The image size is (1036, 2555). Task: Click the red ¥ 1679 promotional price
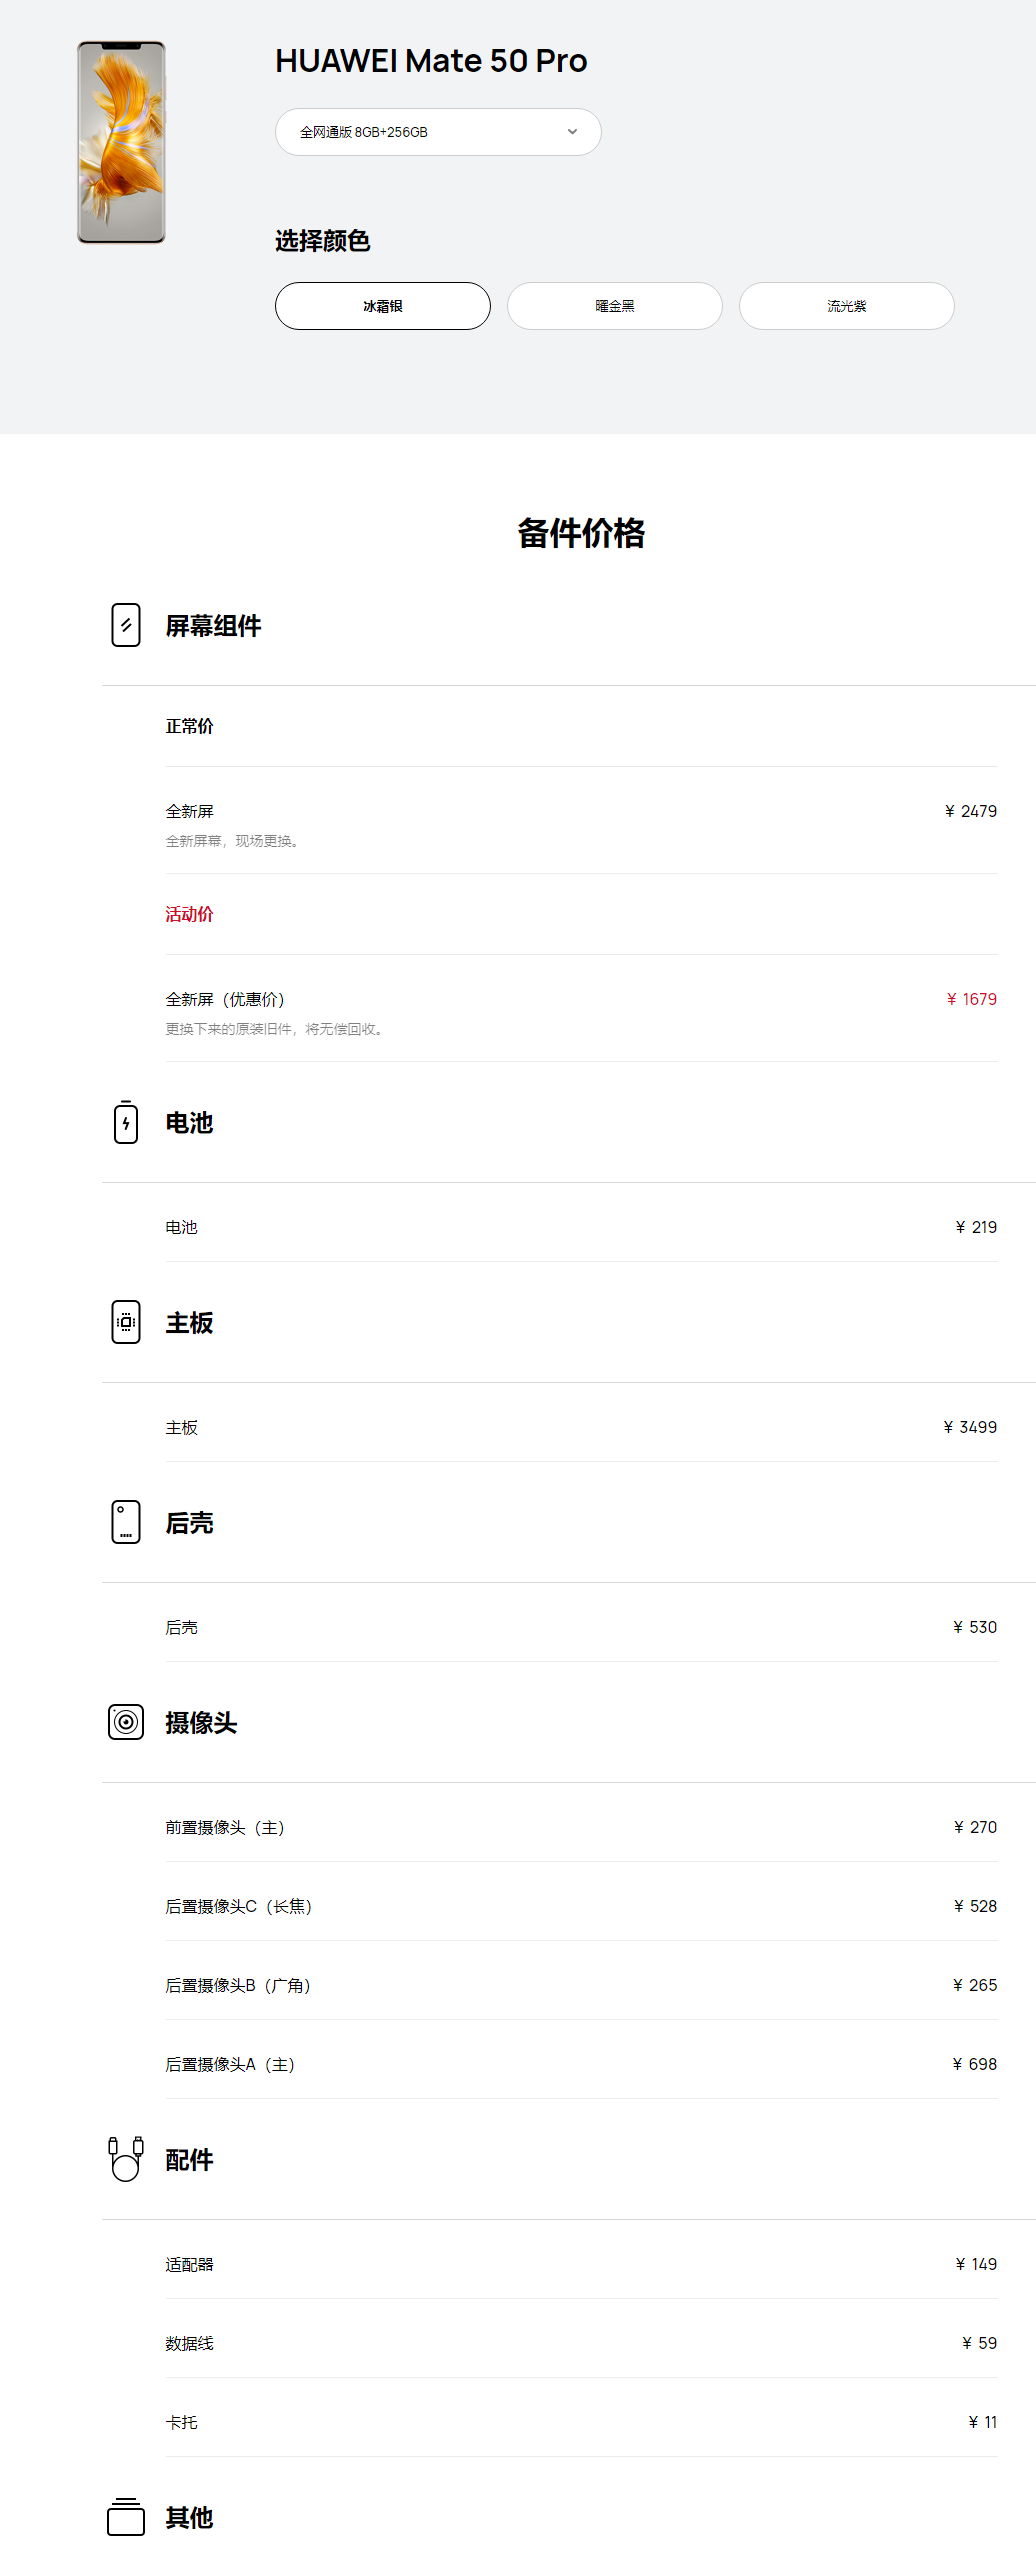point(971,999)
